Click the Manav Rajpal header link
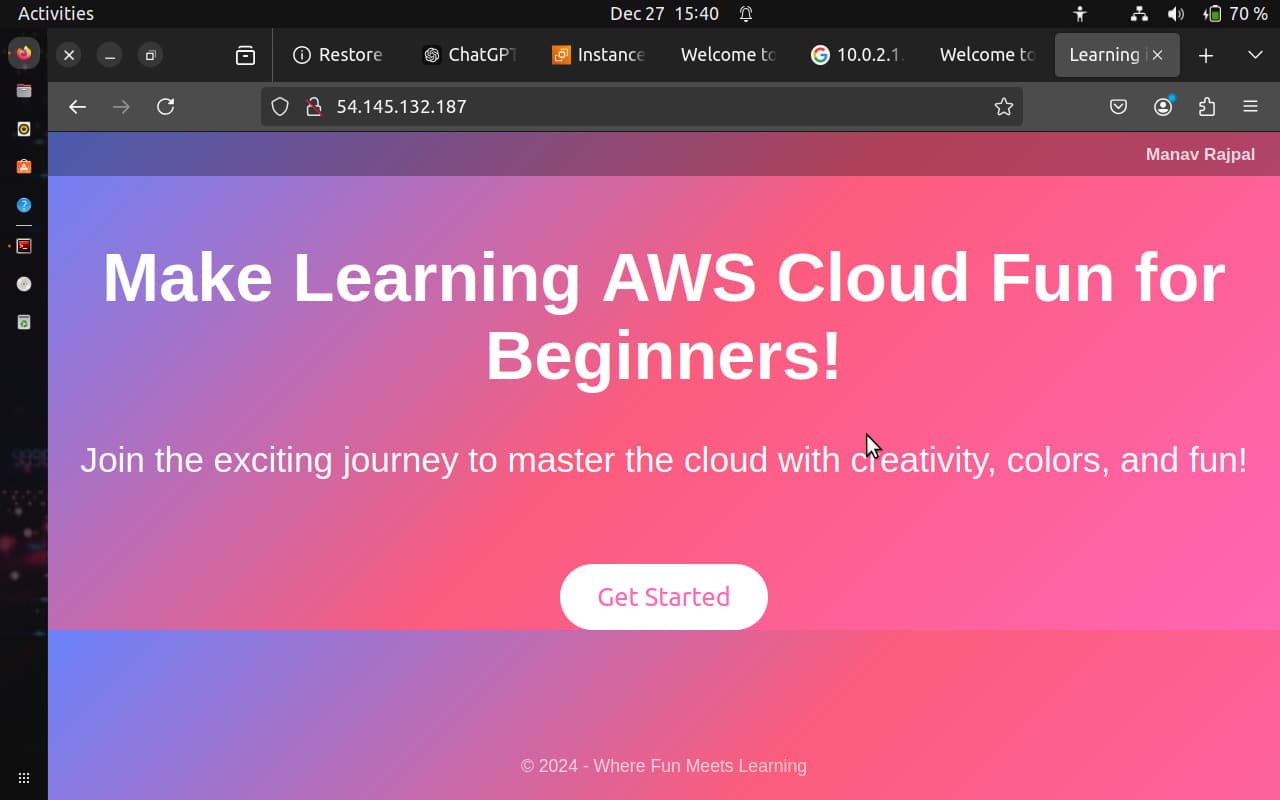The image size is (1280, 800). click(x=1200, y=154)
